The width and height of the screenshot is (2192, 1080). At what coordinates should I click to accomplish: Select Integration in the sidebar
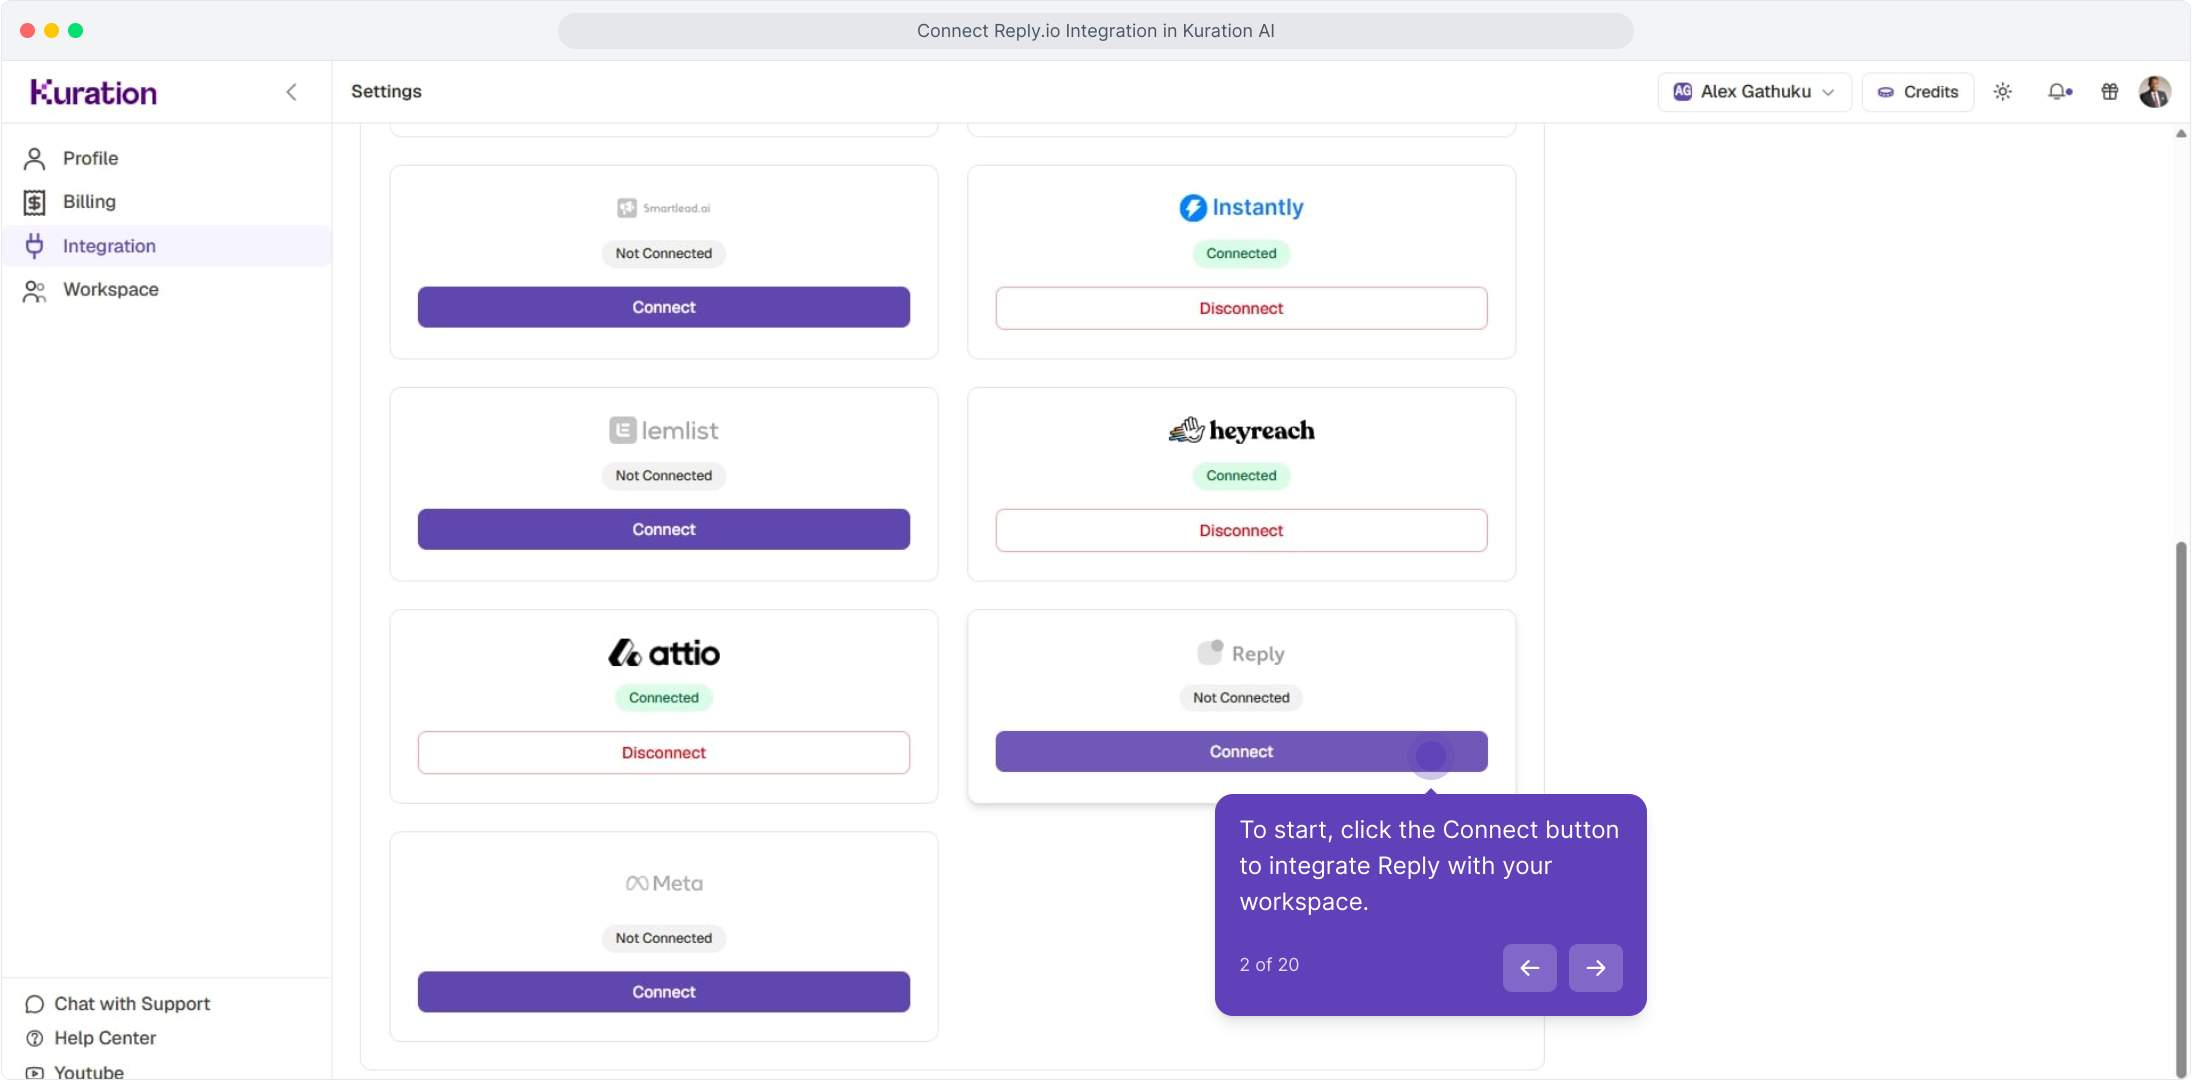[166, 246]
